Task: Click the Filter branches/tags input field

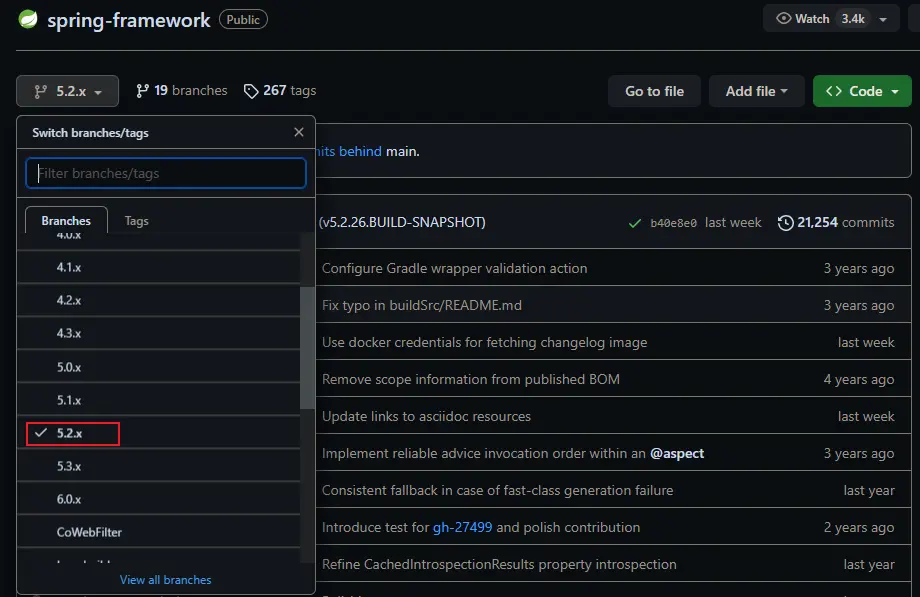Action: (166, 173)
